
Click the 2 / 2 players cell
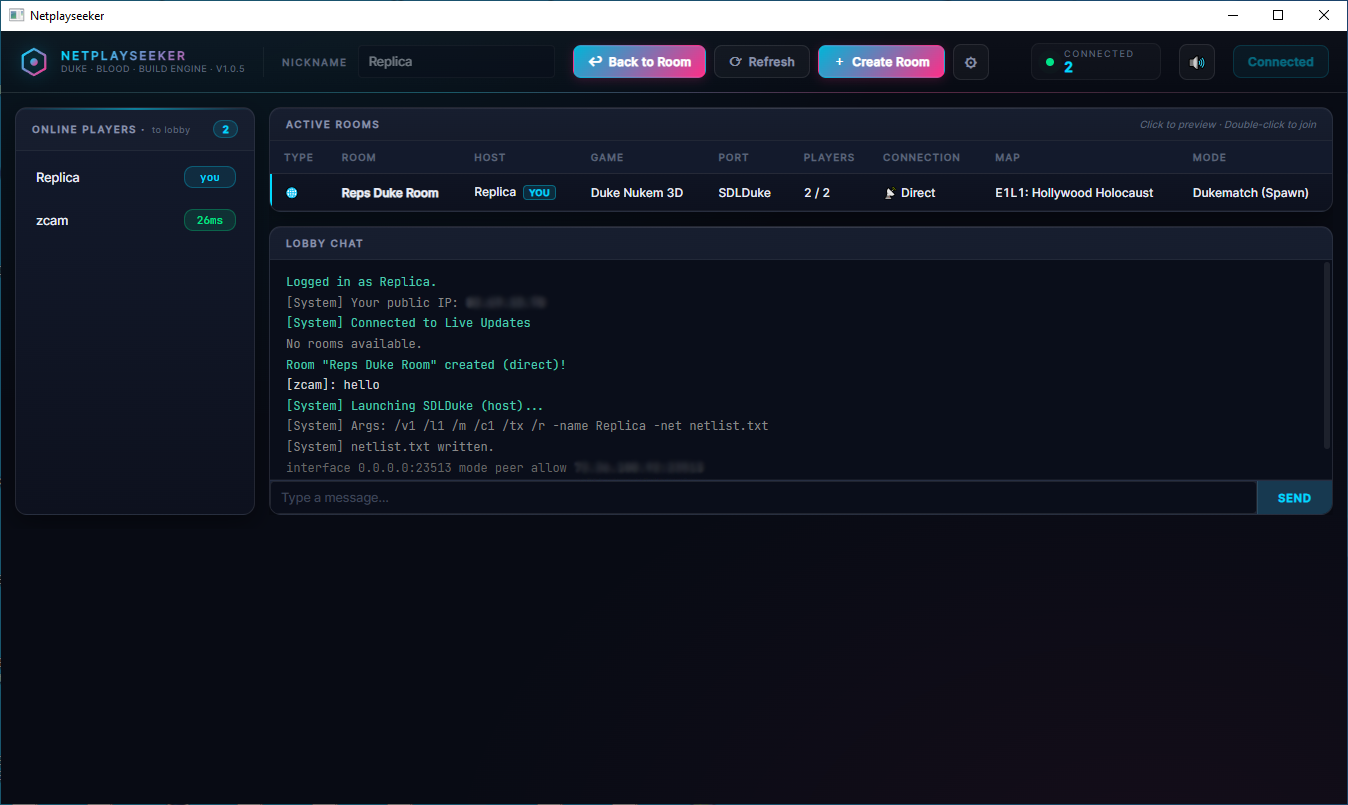pyautogui.click(x=817, y=193)
